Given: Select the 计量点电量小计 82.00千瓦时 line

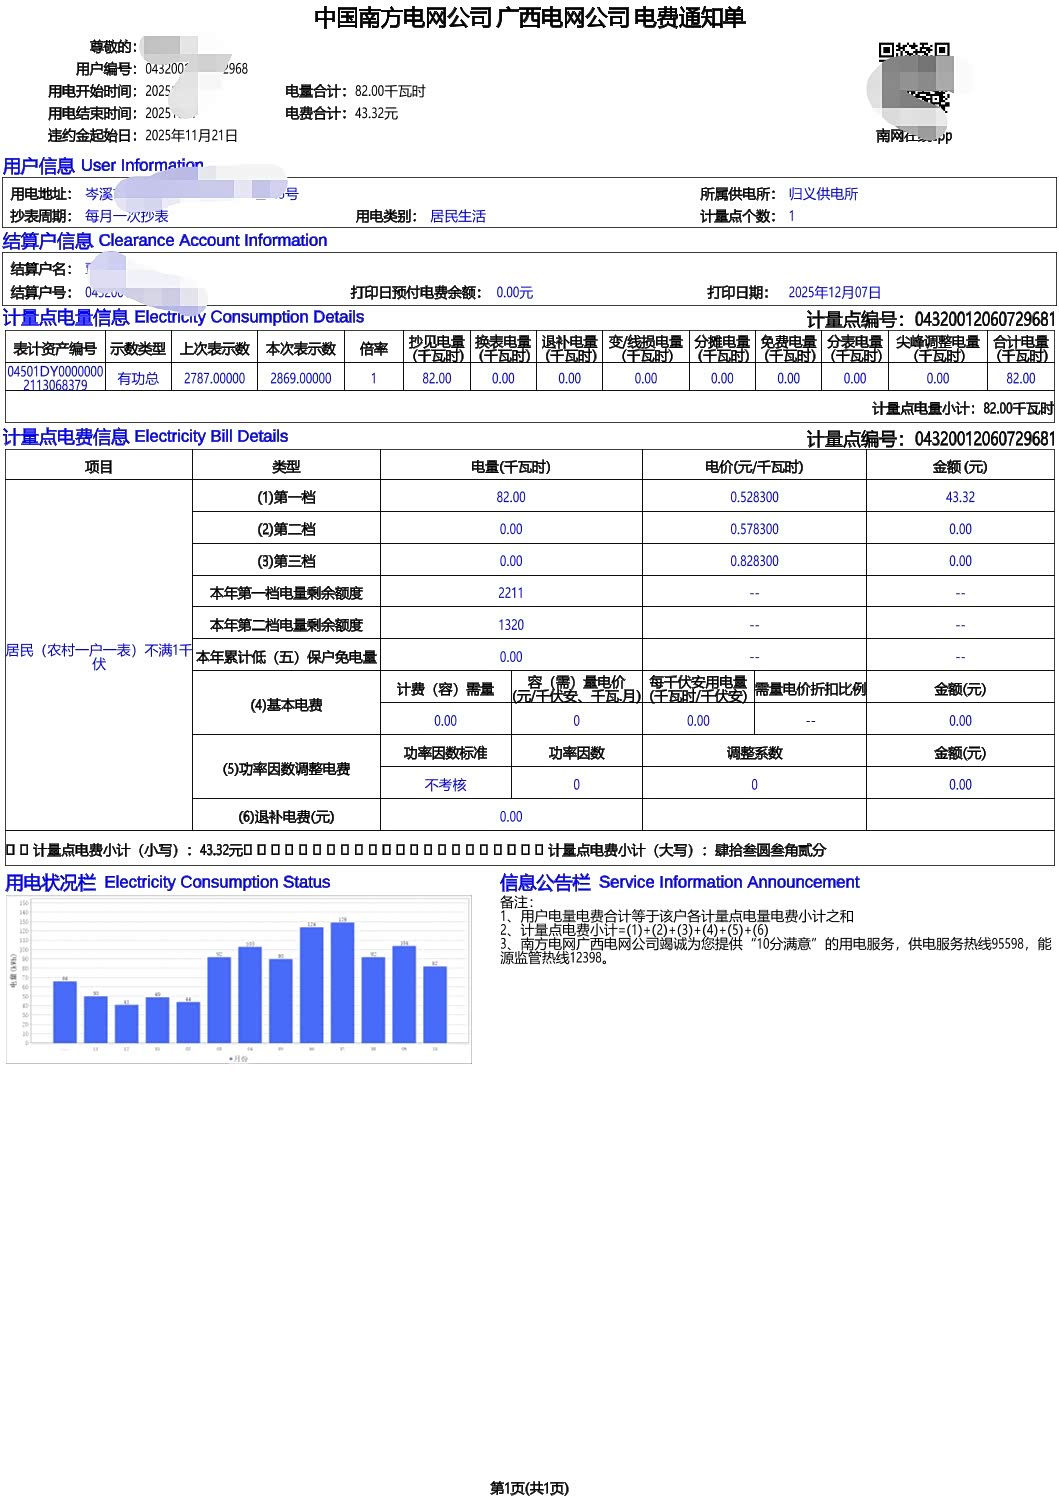Looking at the screenshot, I should point(963,408).
